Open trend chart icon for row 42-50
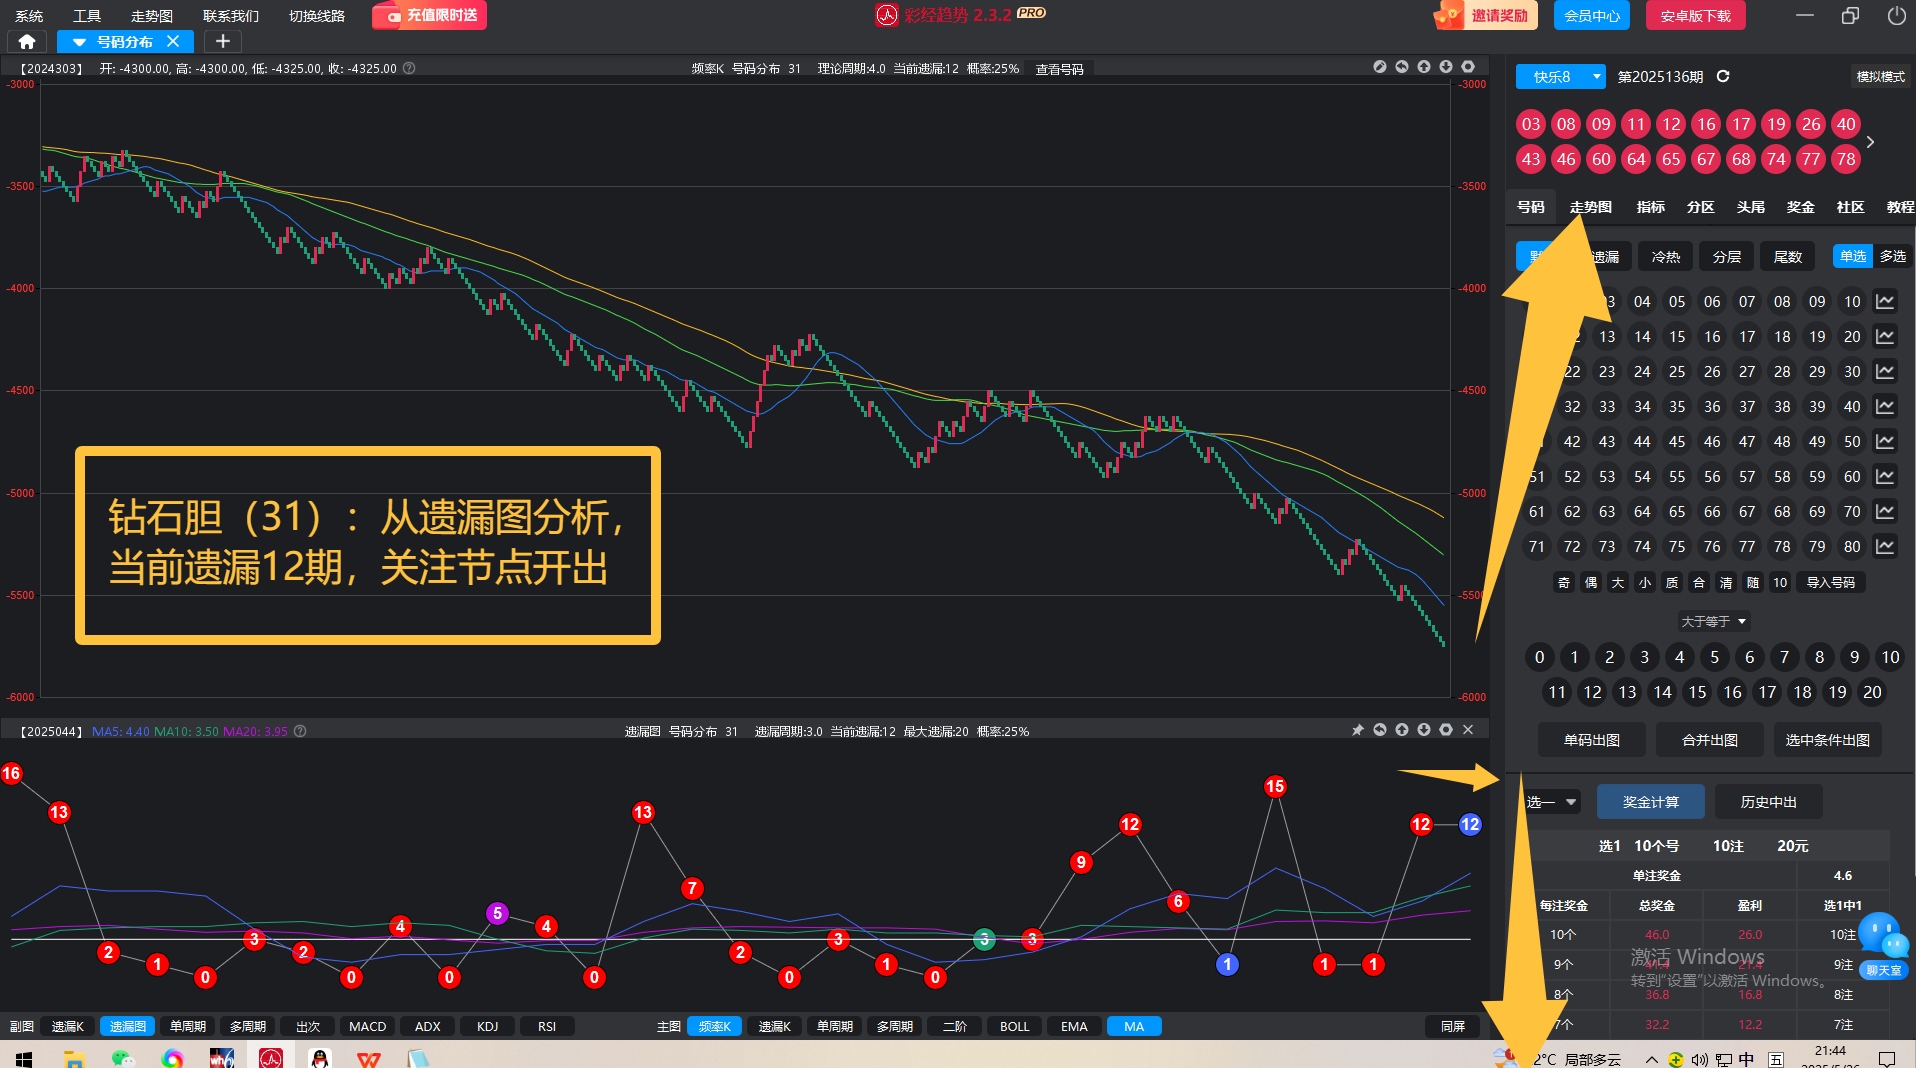Screen dimensions: 1916x1068 pos(1885,441)
